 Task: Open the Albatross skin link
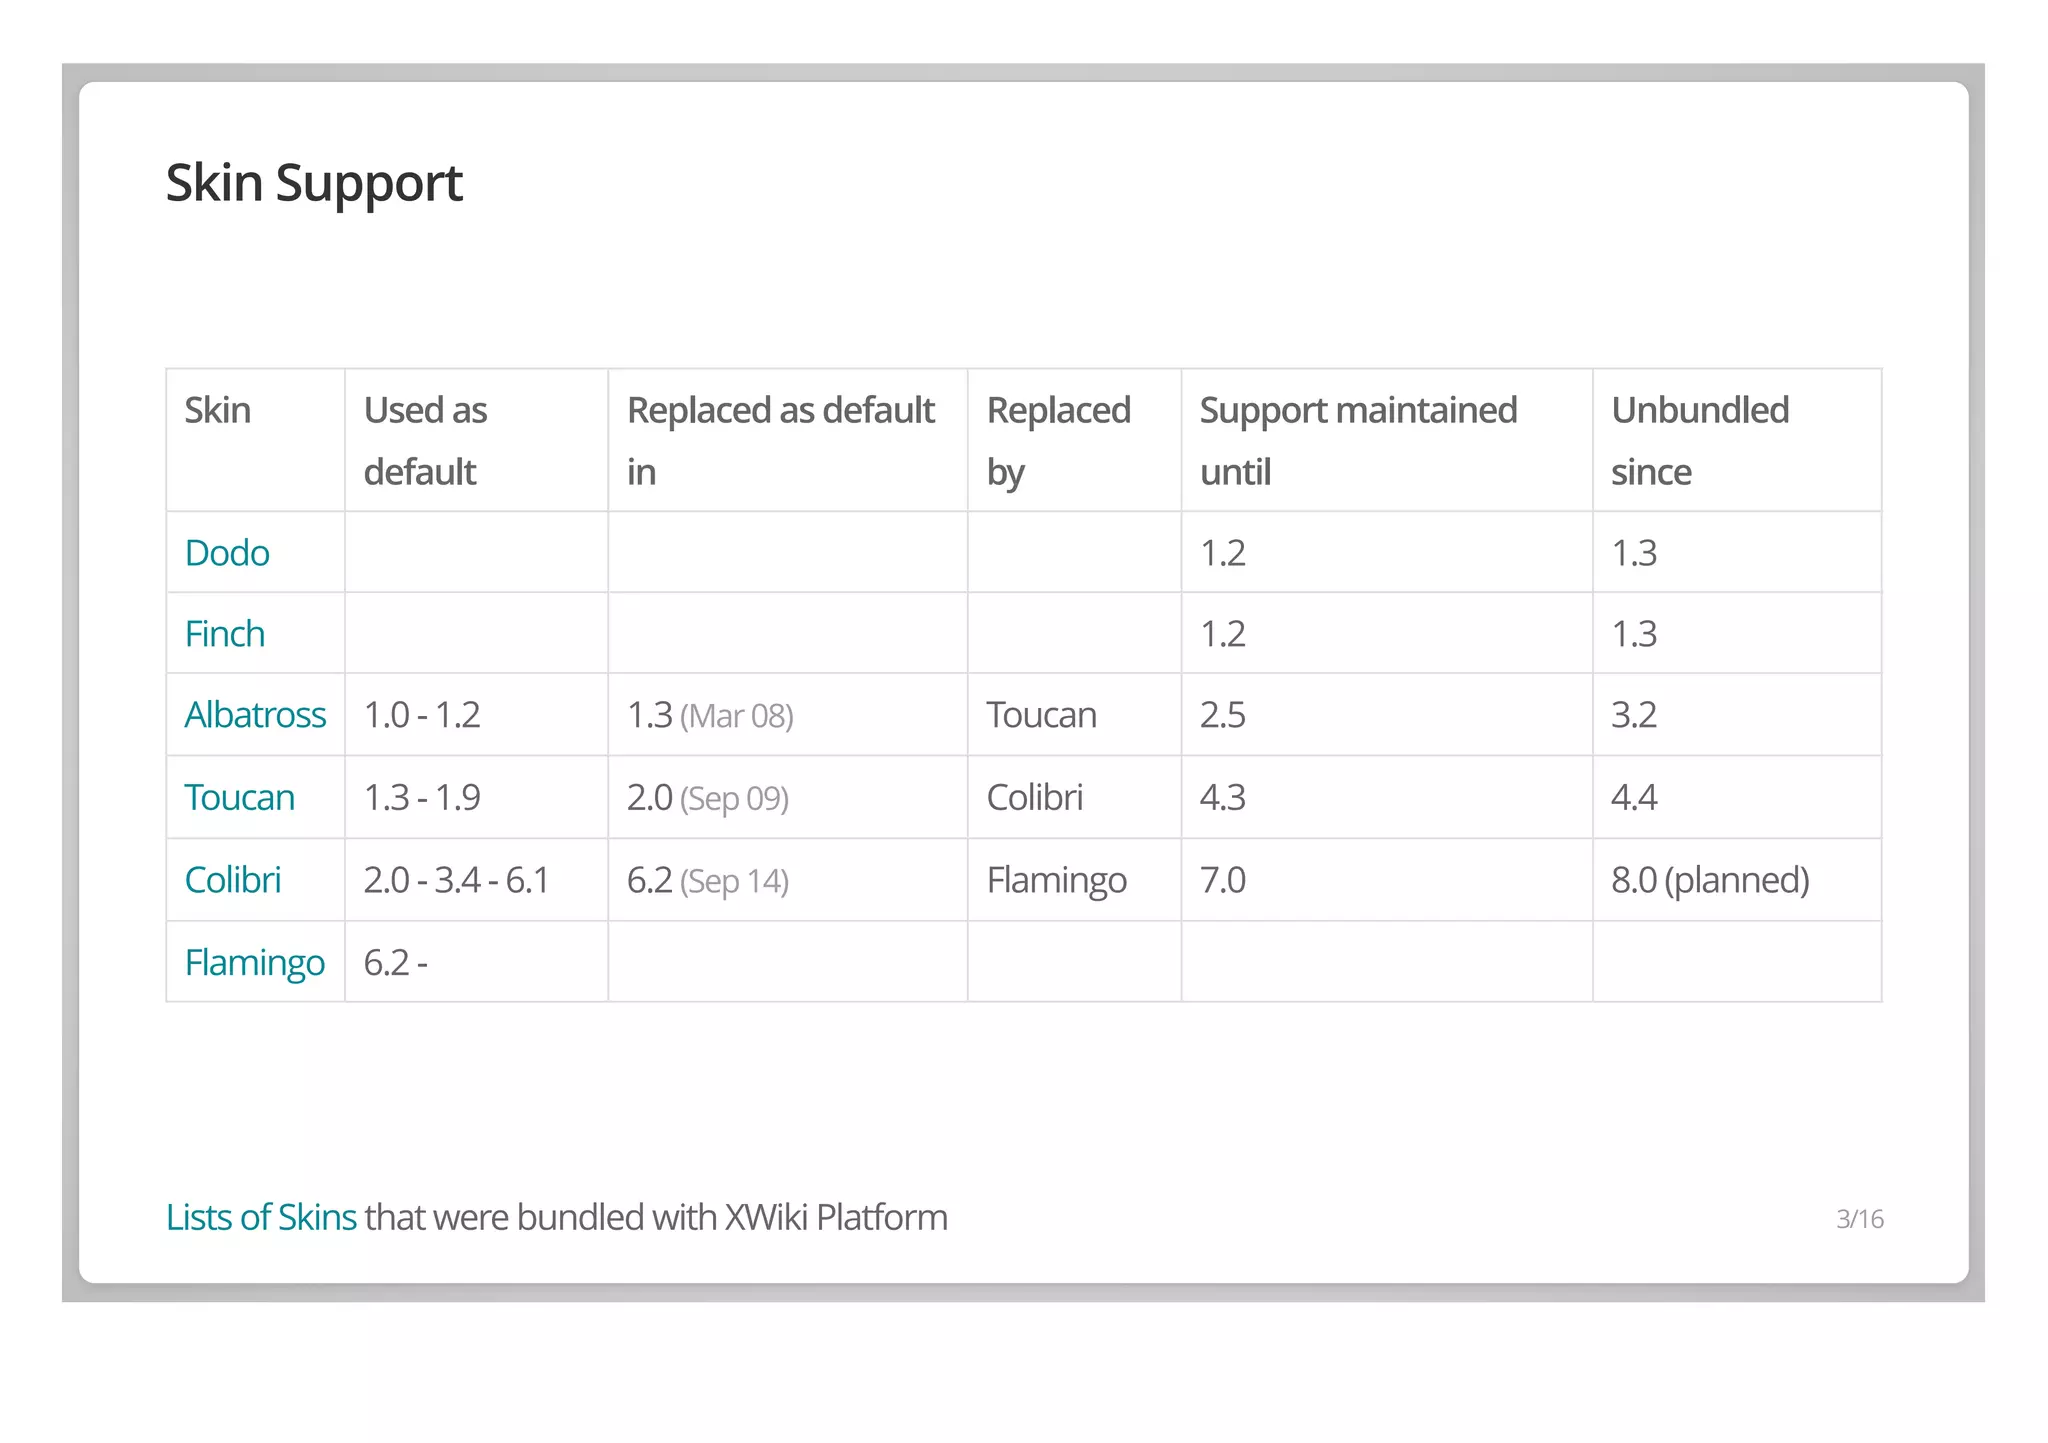255,715
